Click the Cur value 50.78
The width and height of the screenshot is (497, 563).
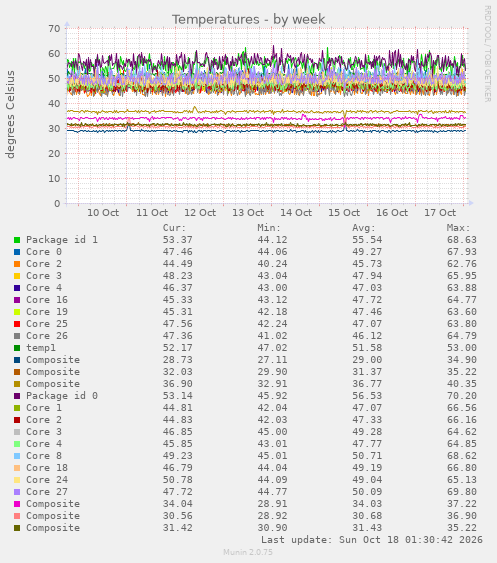click(177, 480)
